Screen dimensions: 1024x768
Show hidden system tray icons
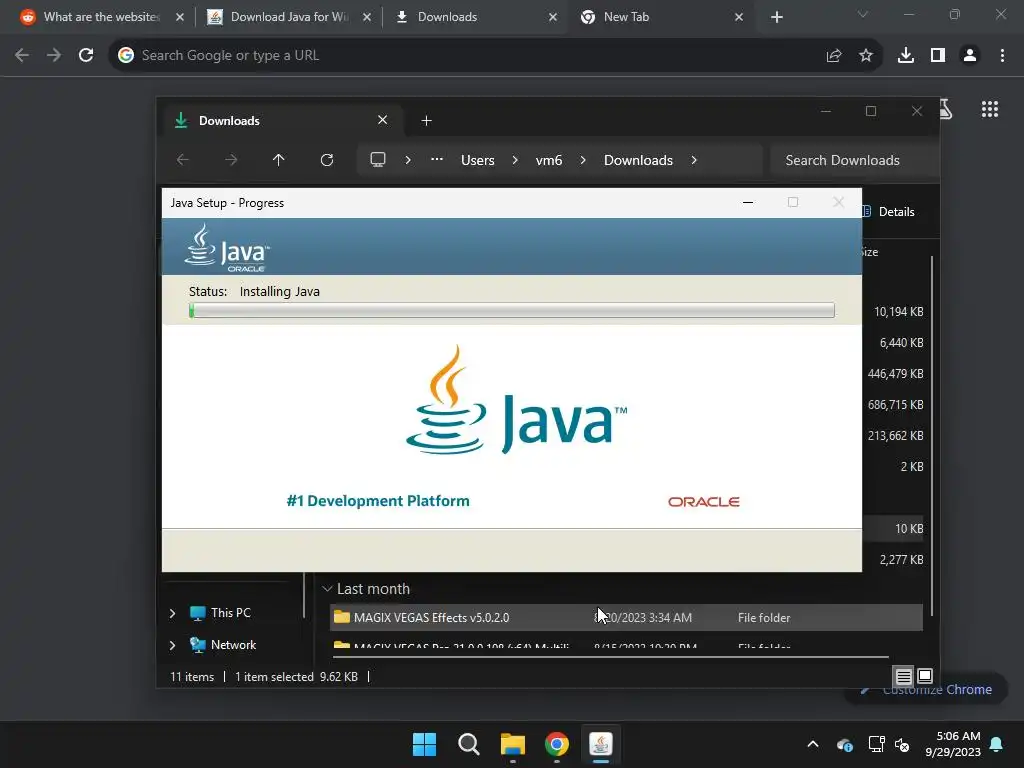(812, 744)
